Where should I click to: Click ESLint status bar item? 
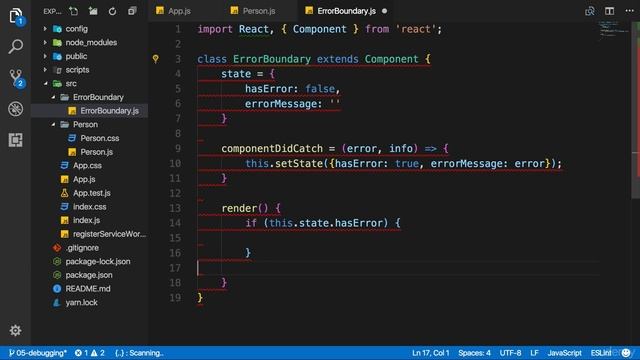pos(601,353)
